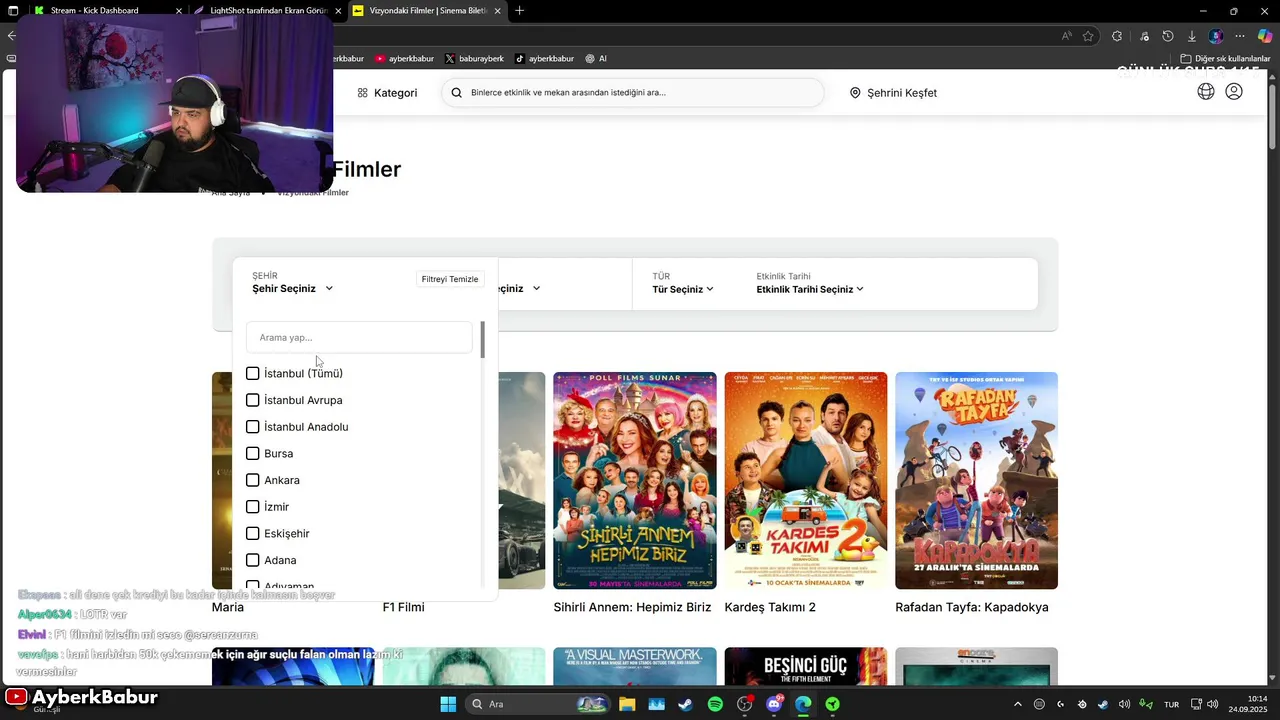Click the location pin by Şehrini Keşfet
The image size is (1280, 720).
click(855, 93)
